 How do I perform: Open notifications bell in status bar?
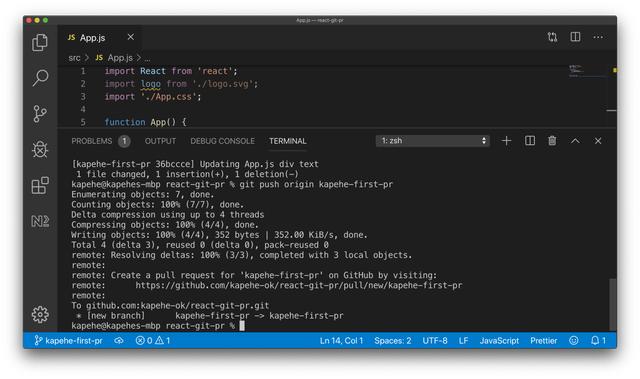click(x=598, y=341)
